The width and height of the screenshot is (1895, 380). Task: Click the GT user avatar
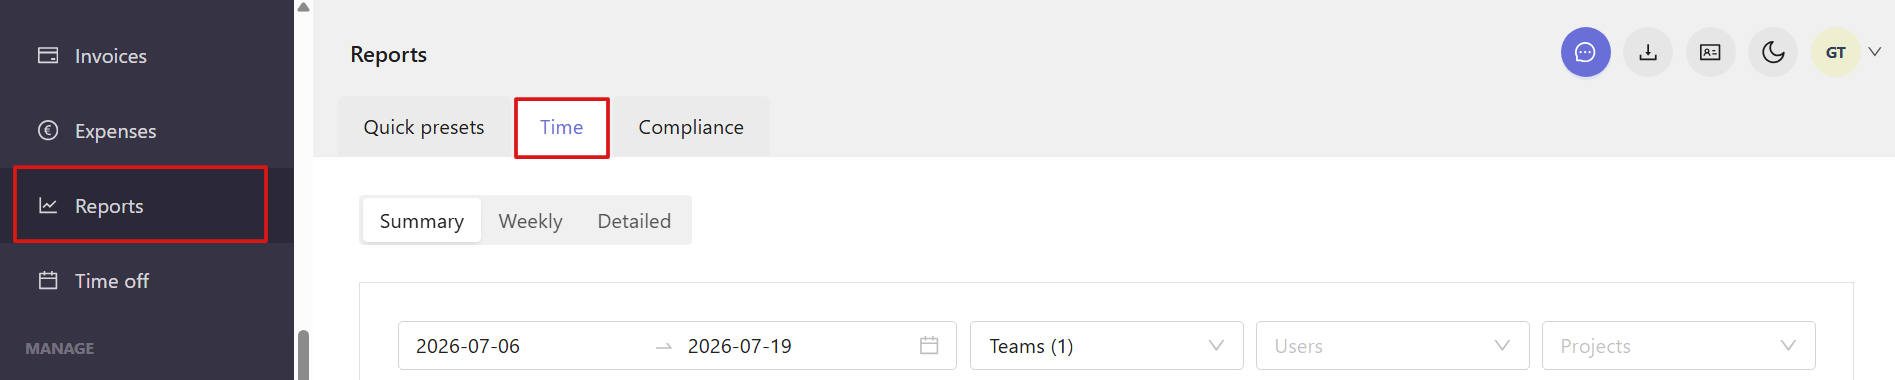click(1835, 52)
